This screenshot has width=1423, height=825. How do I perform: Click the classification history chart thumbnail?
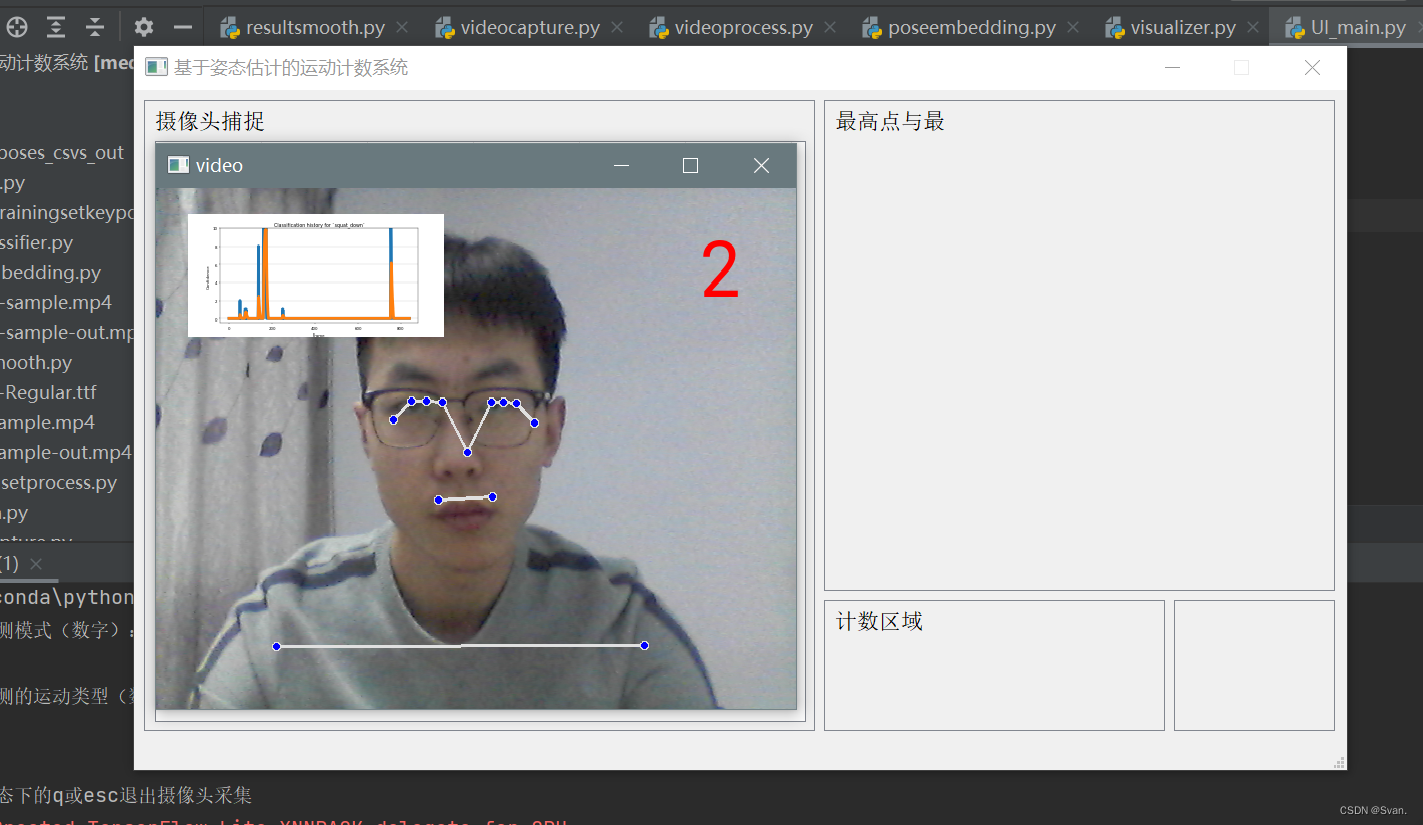(x=315, y=275)
